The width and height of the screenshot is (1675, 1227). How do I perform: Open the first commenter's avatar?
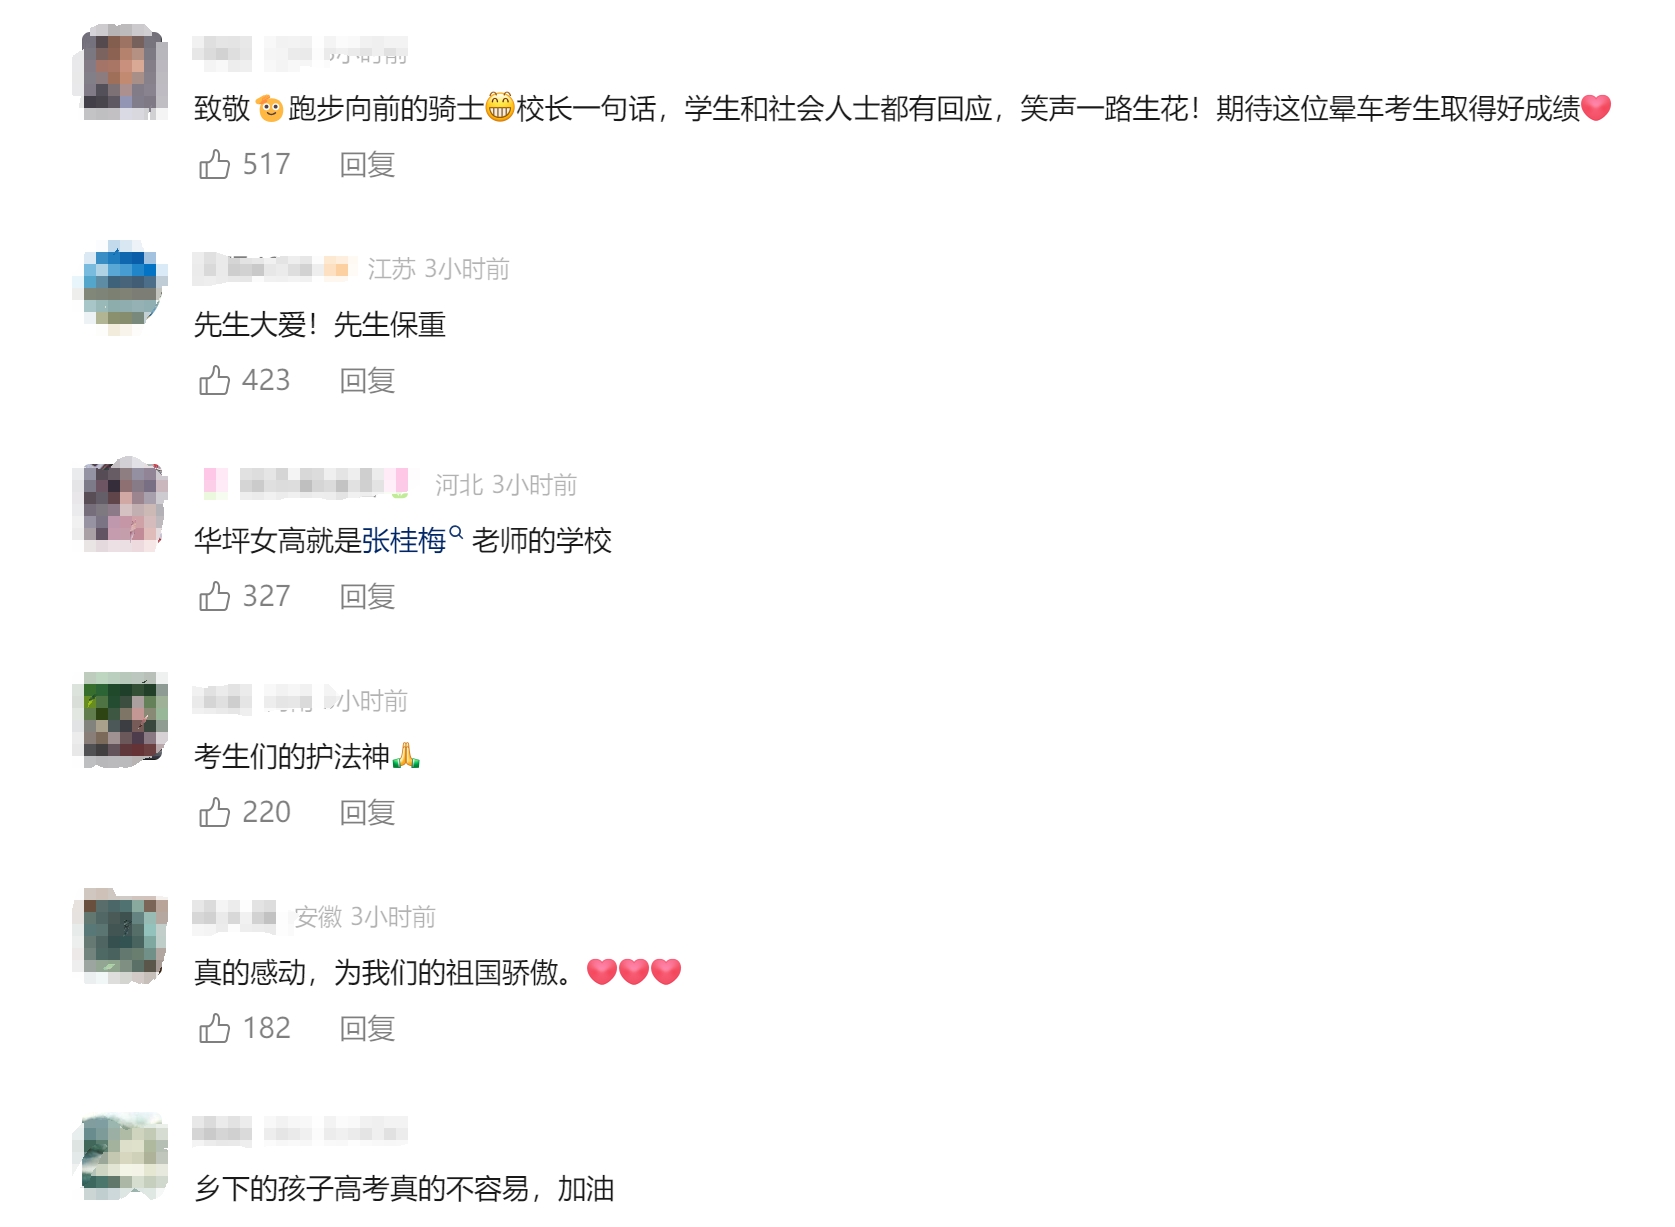click(122, 72)
